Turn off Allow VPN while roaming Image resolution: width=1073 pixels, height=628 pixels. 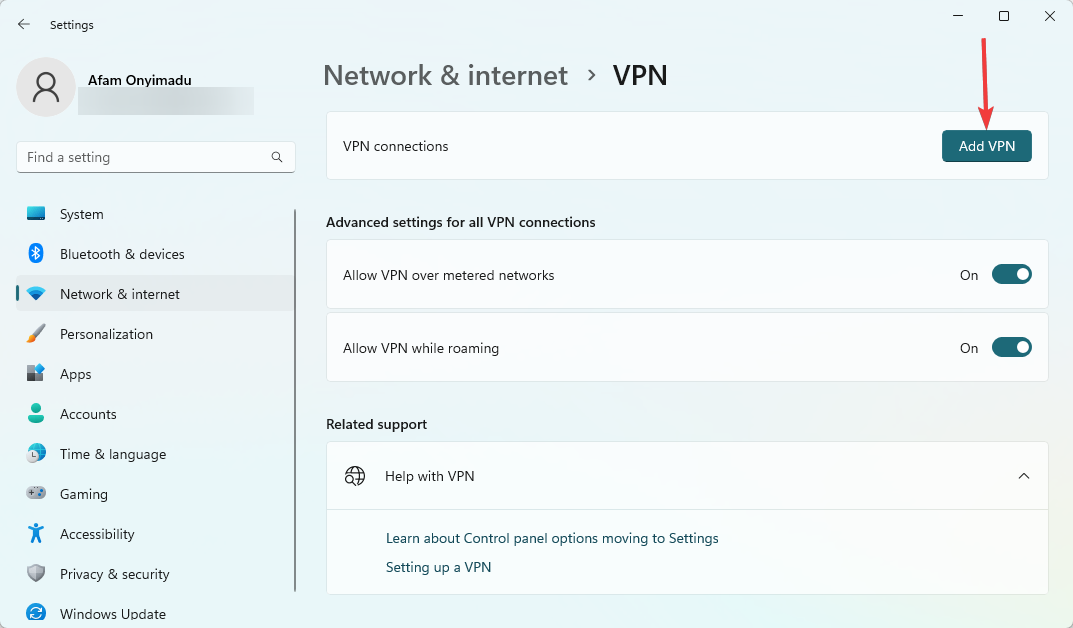point(1011,348)
